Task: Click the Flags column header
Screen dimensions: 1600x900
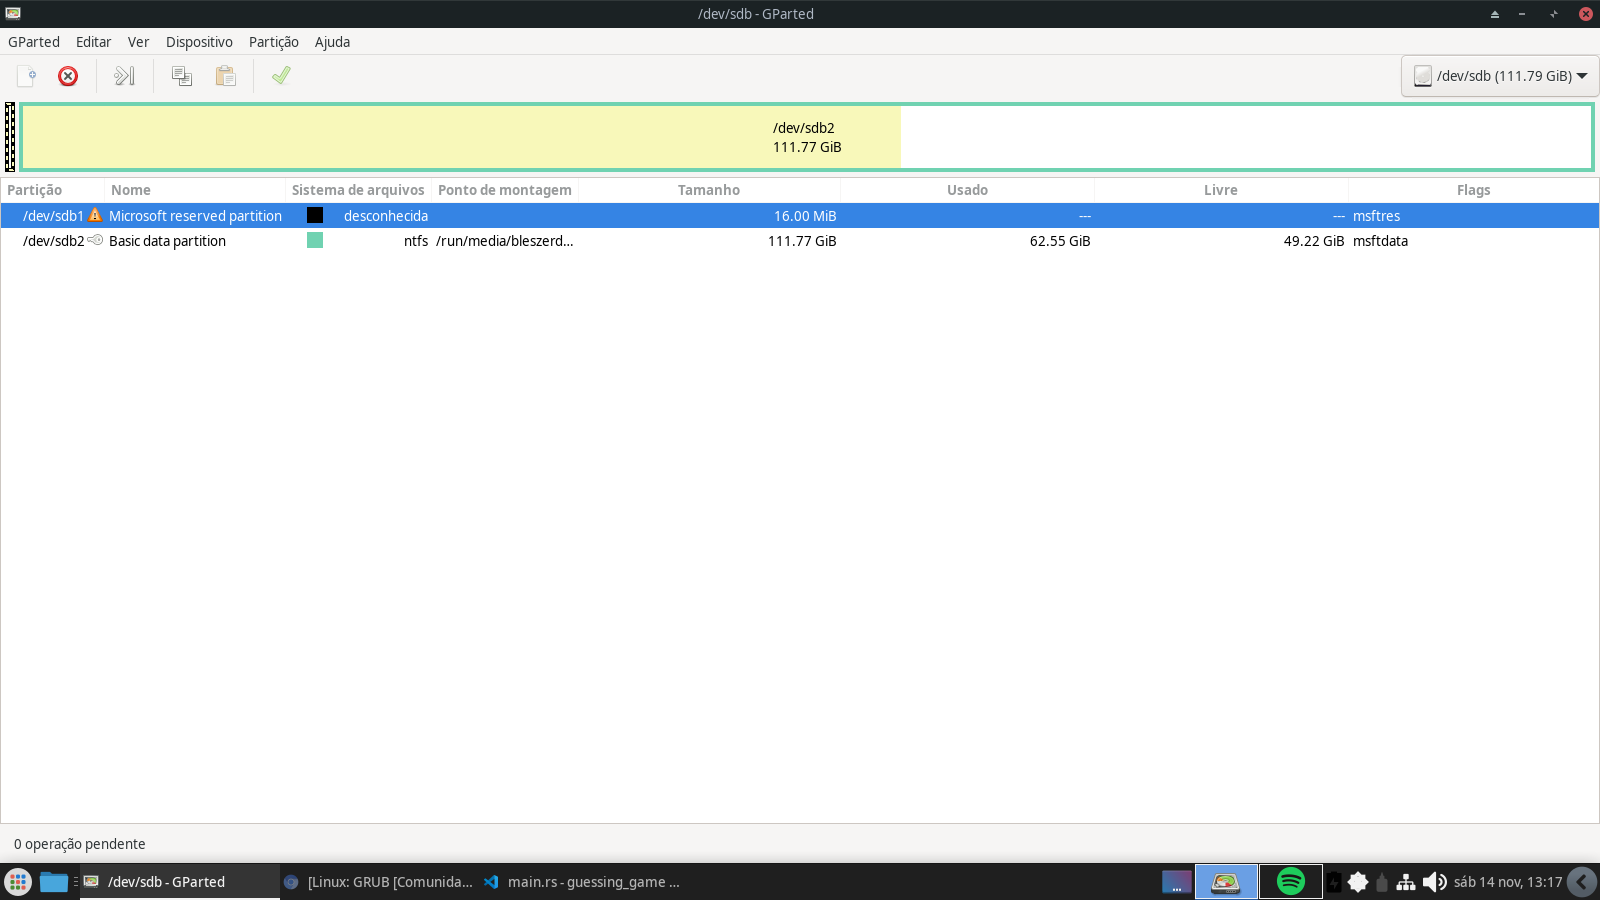Action: pyautogui.click(x=1473, y=190)
